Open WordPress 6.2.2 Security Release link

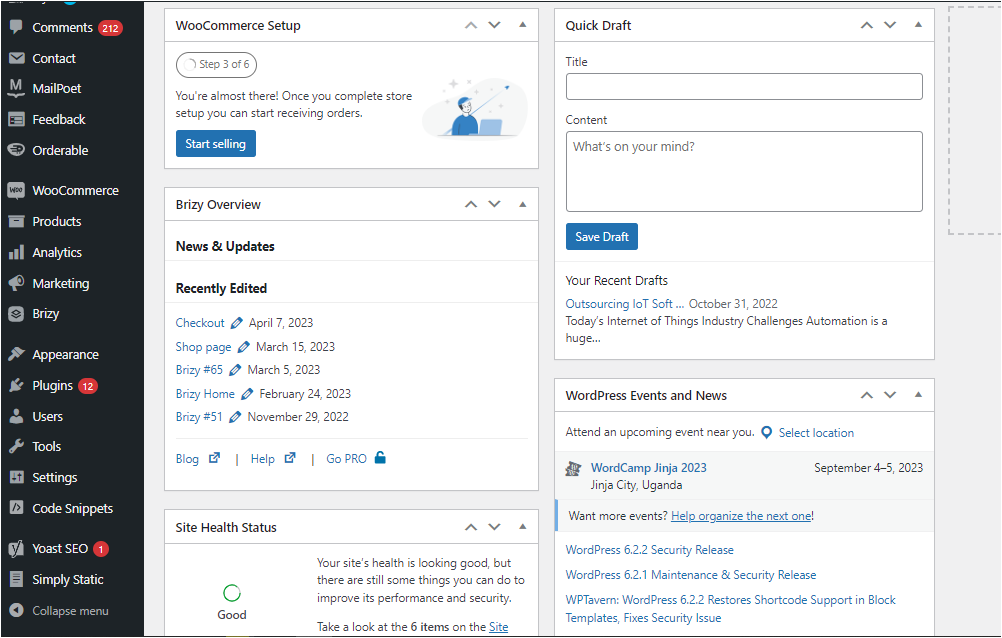649,550
